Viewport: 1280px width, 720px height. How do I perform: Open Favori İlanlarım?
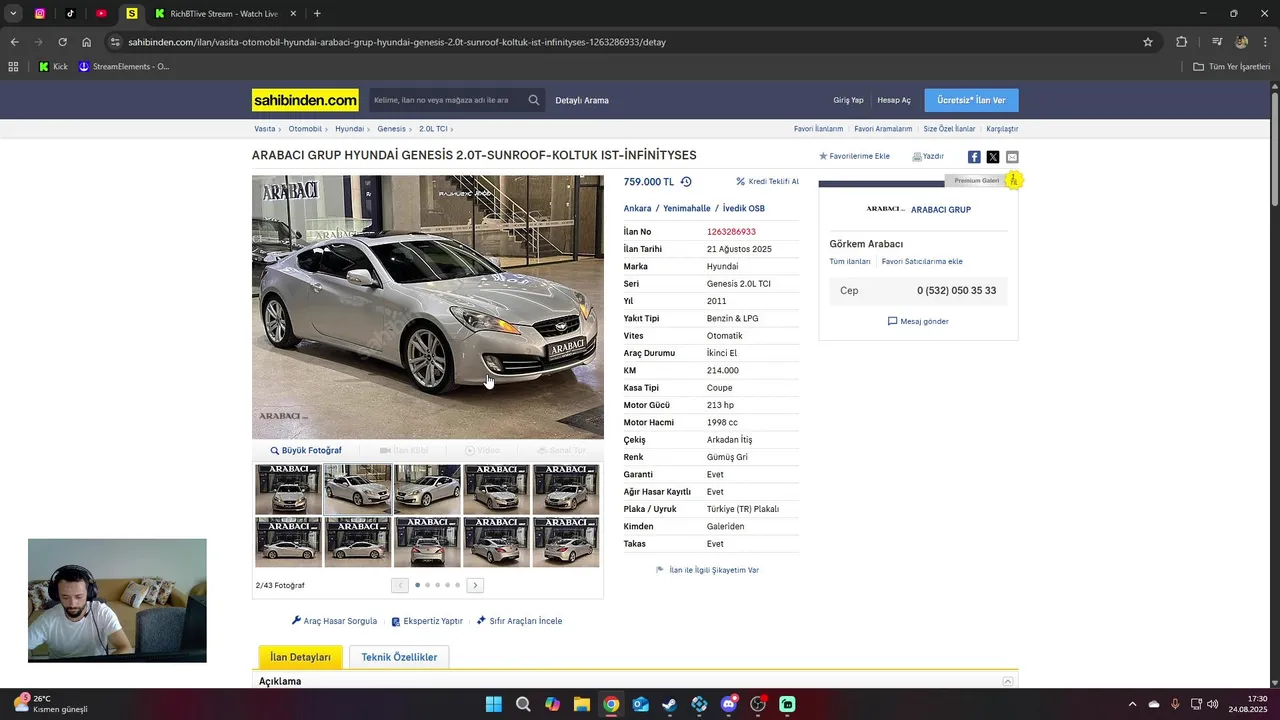(818, 129)
